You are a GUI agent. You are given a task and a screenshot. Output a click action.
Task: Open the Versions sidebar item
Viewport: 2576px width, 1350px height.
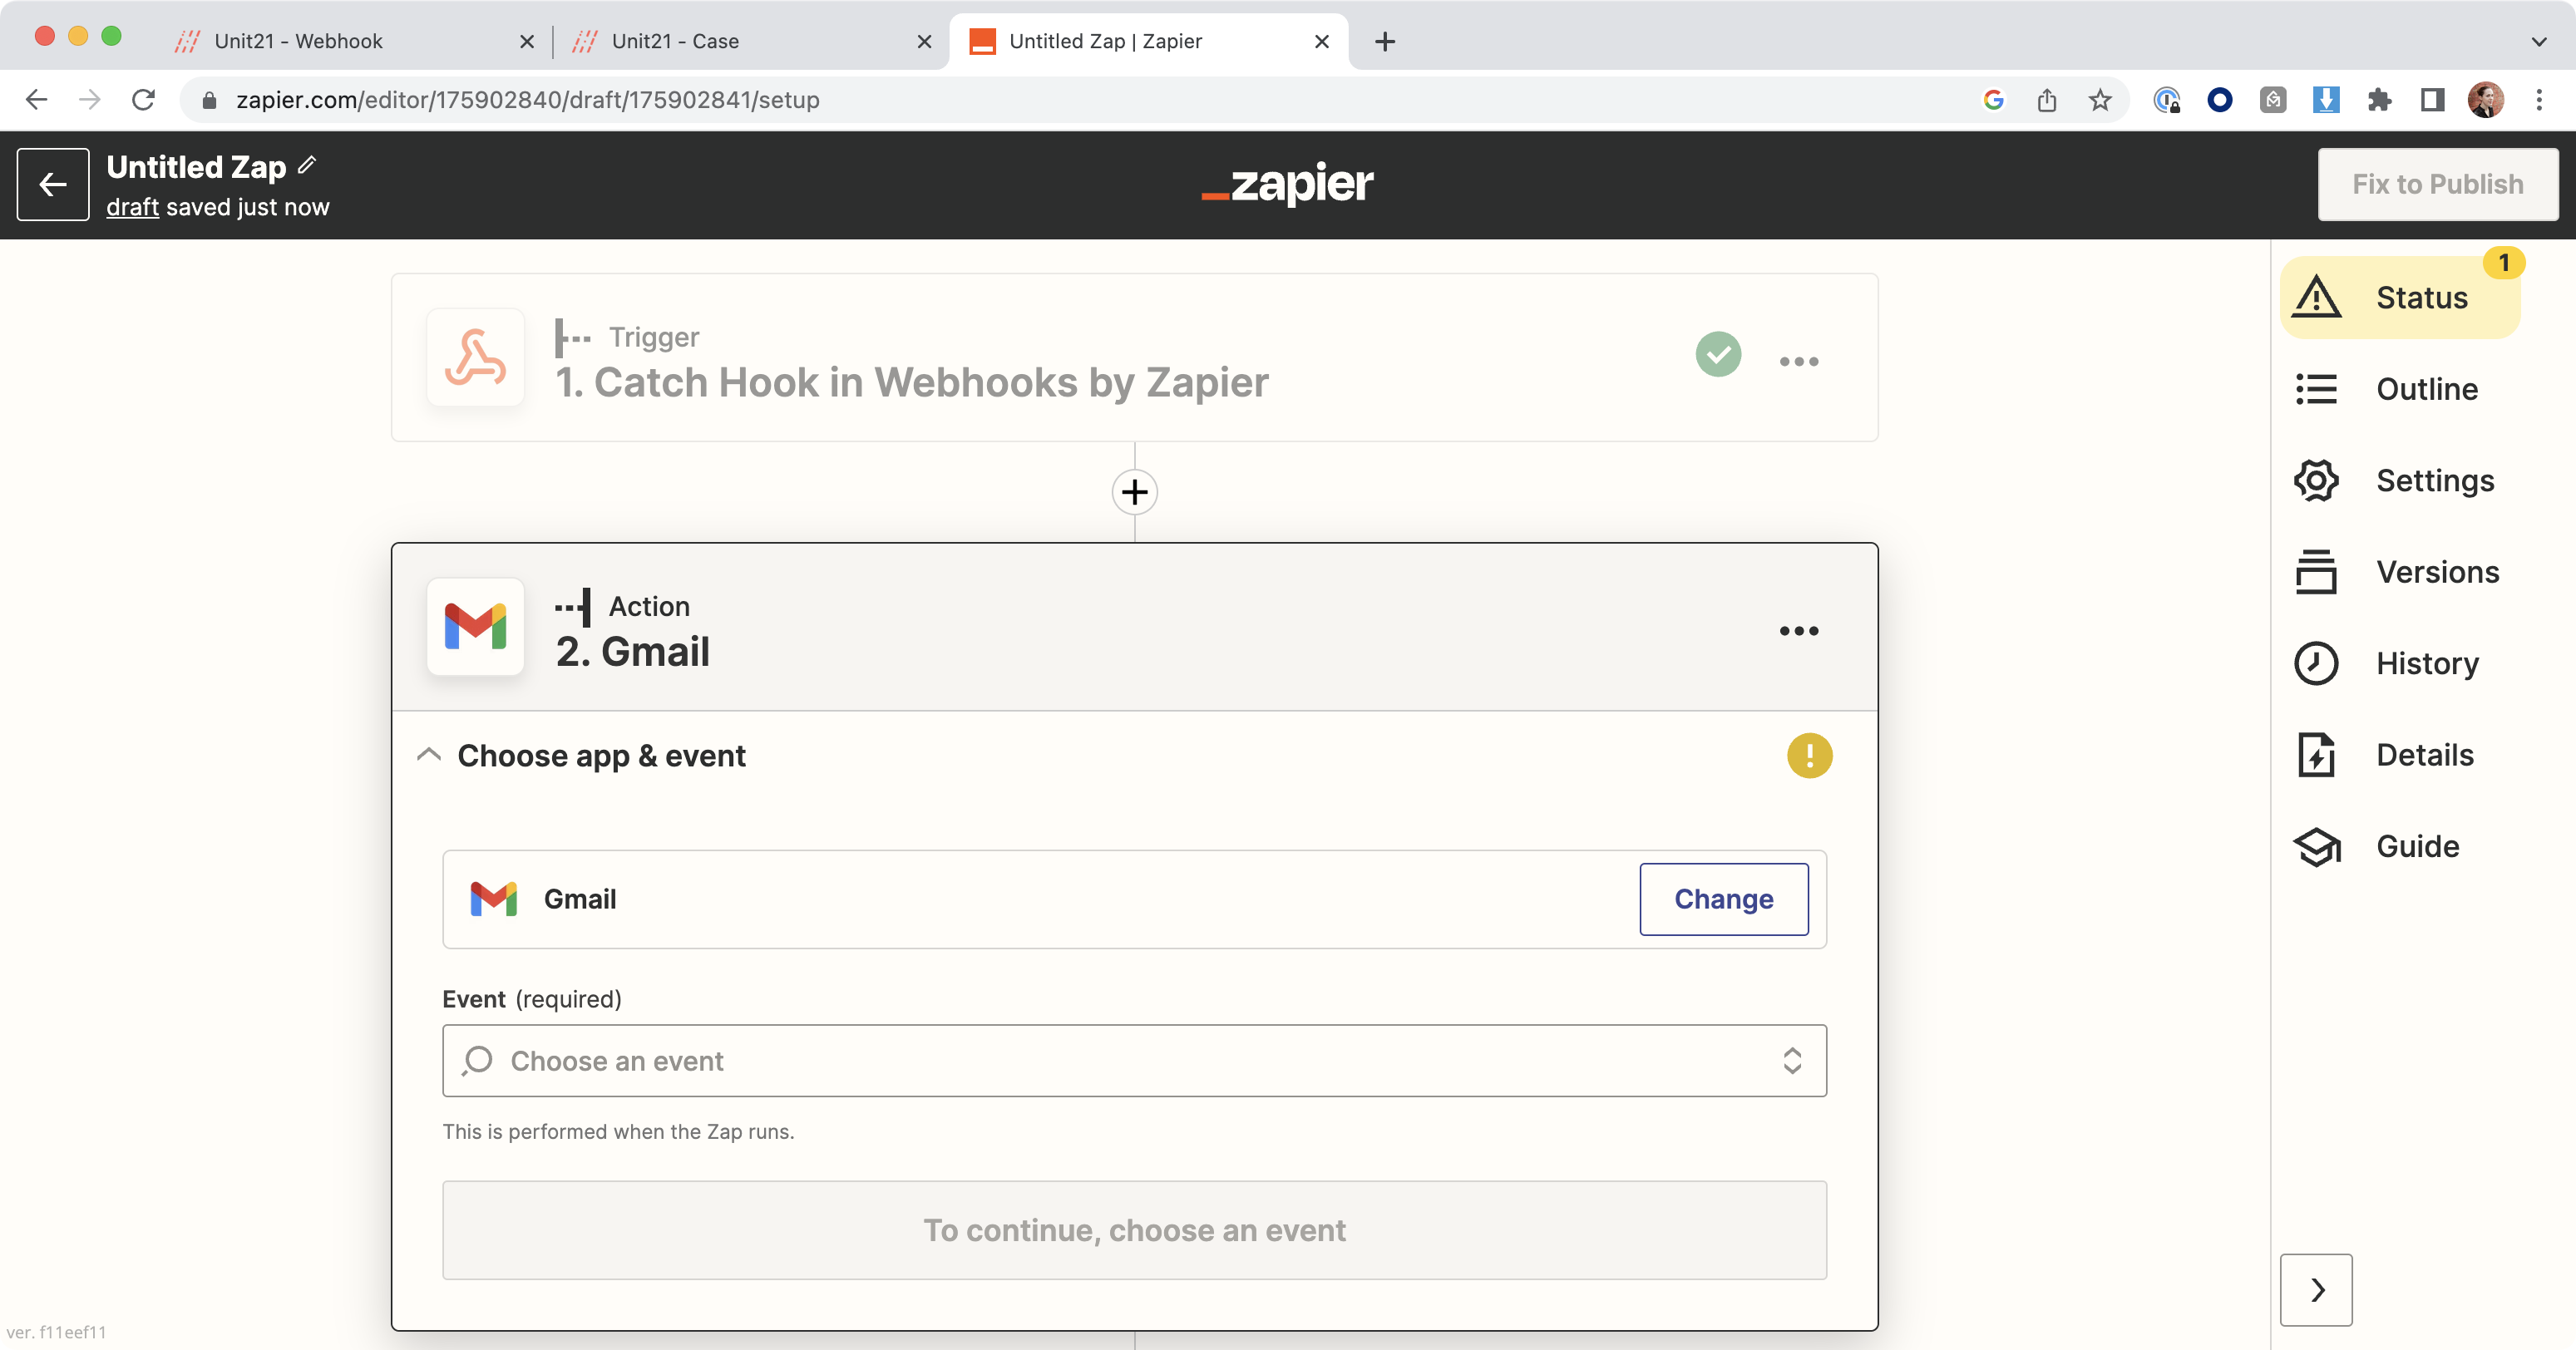[2436, 572]
